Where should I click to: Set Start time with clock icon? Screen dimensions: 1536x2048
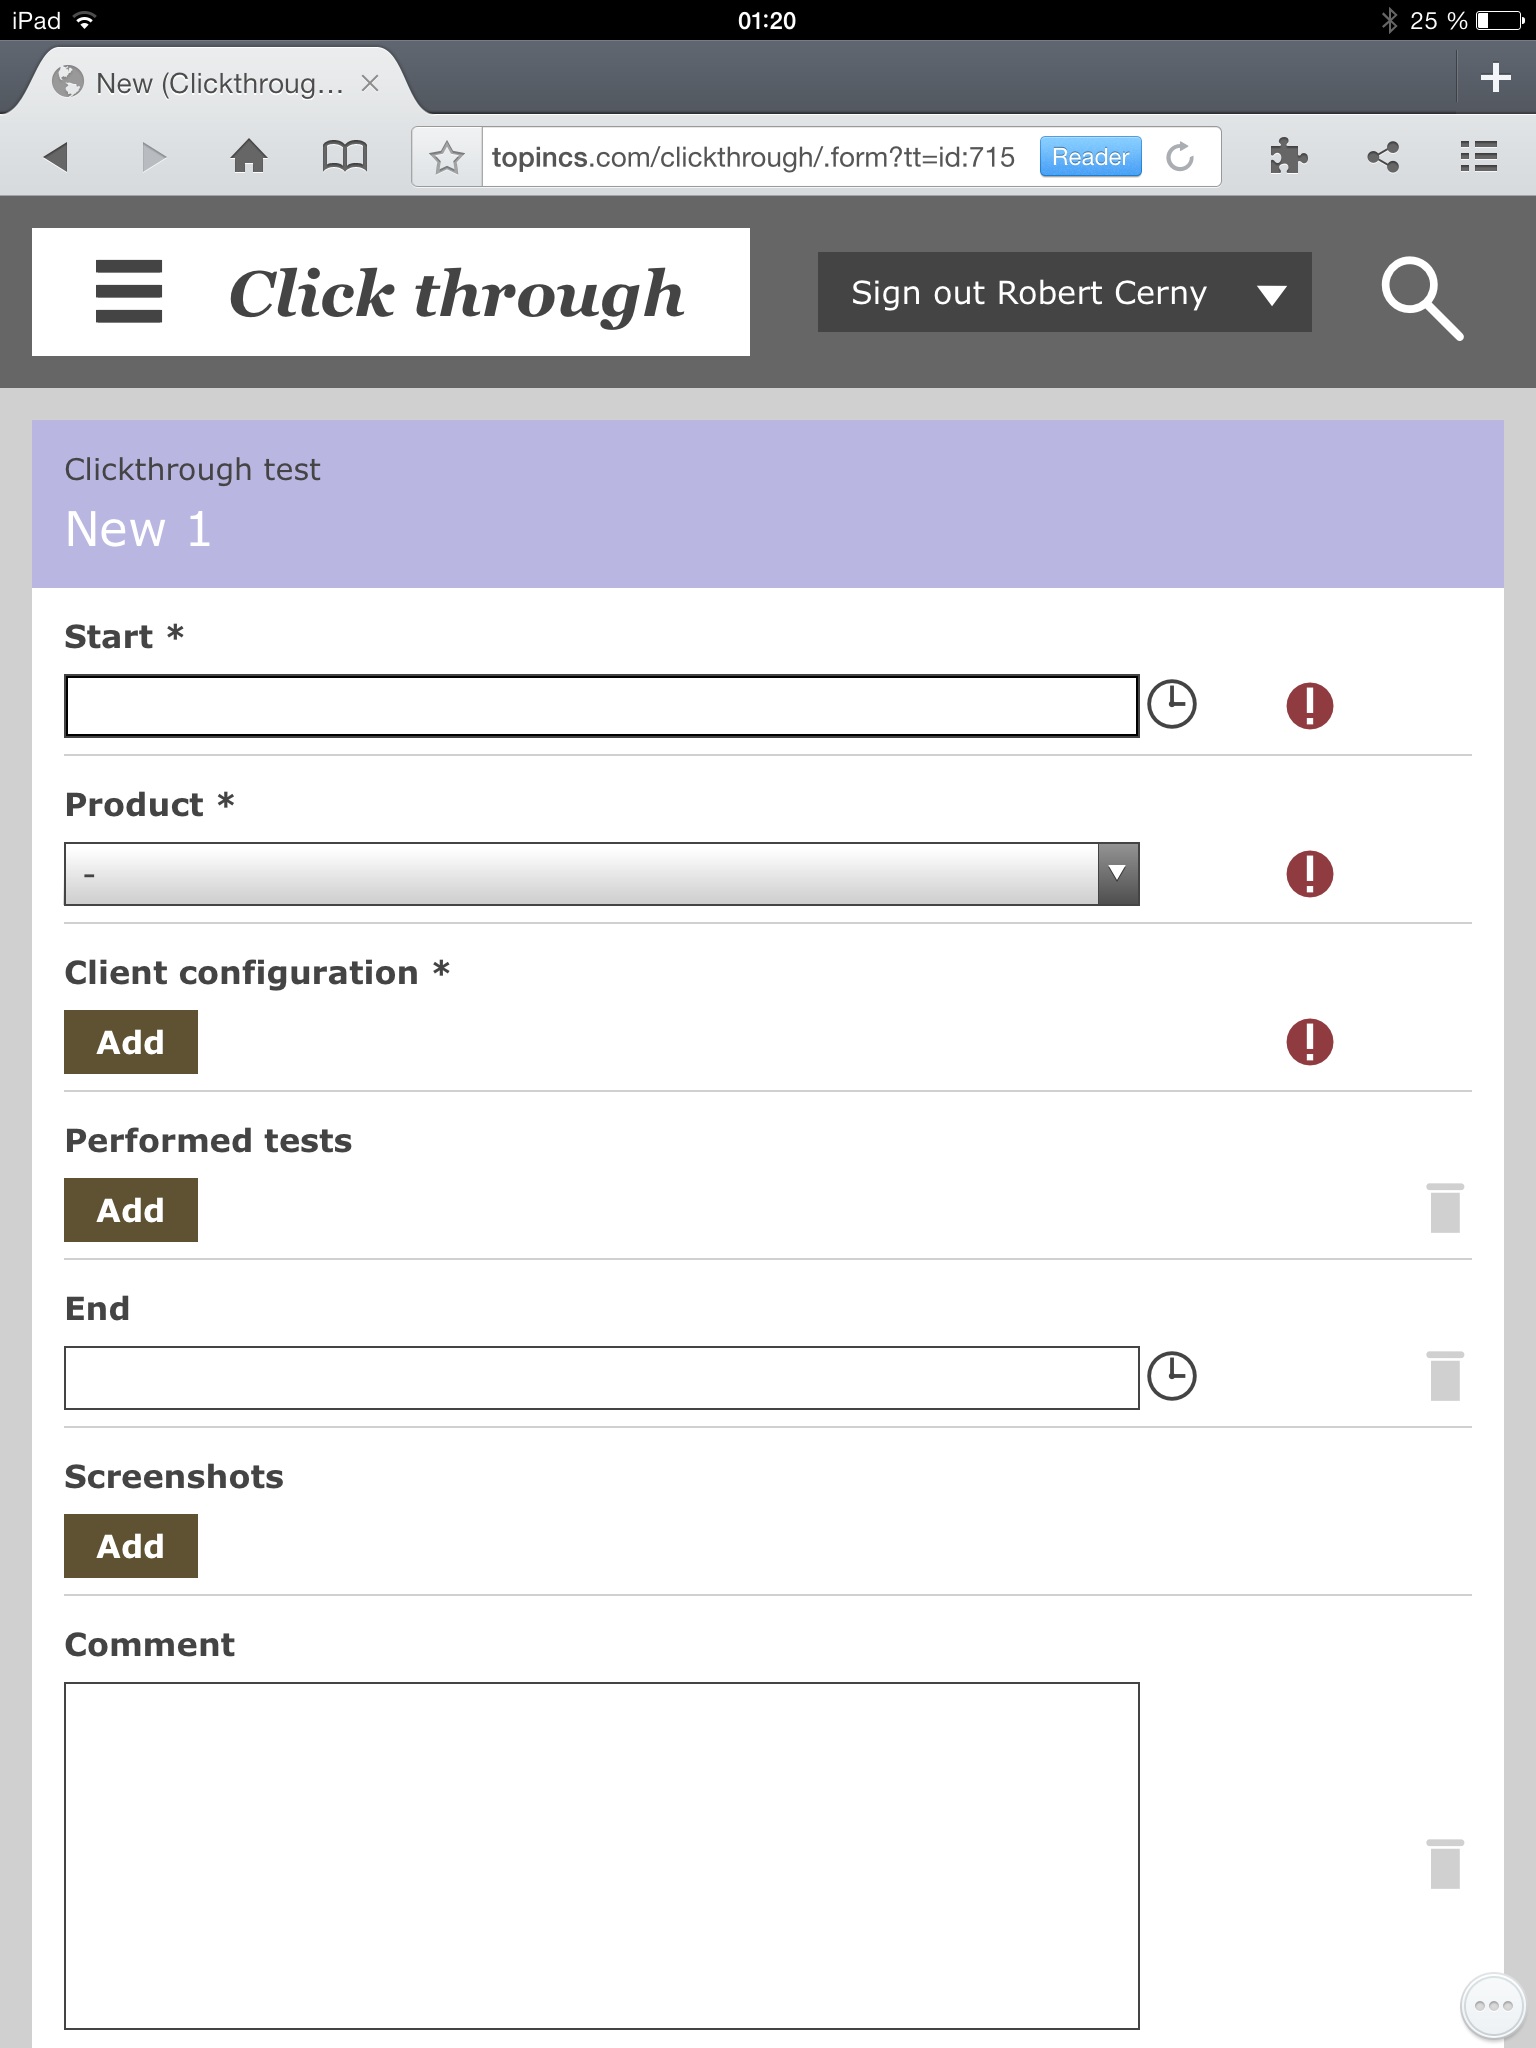pyautogui.click(x=1171, y=705)
